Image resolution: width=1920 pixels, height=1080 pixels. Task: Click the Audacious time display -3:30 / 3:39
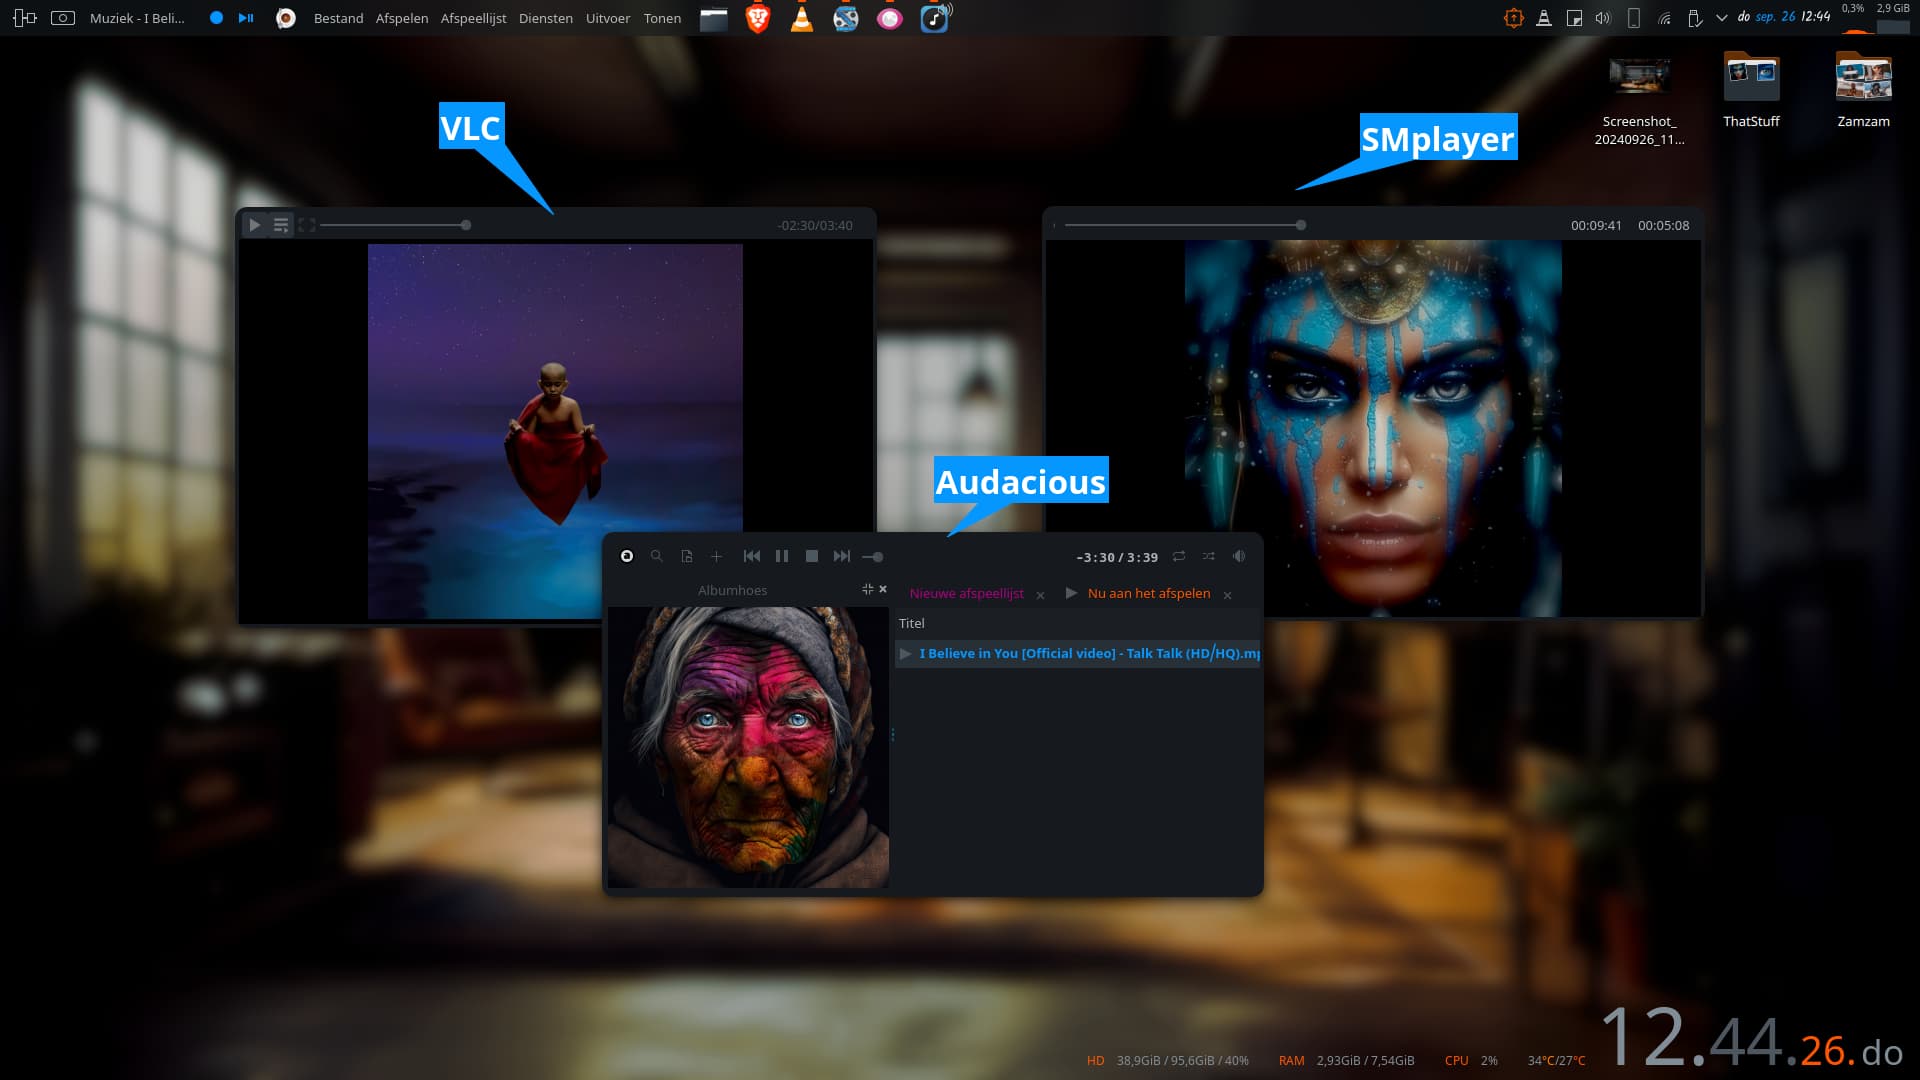tap(1117, 557)
